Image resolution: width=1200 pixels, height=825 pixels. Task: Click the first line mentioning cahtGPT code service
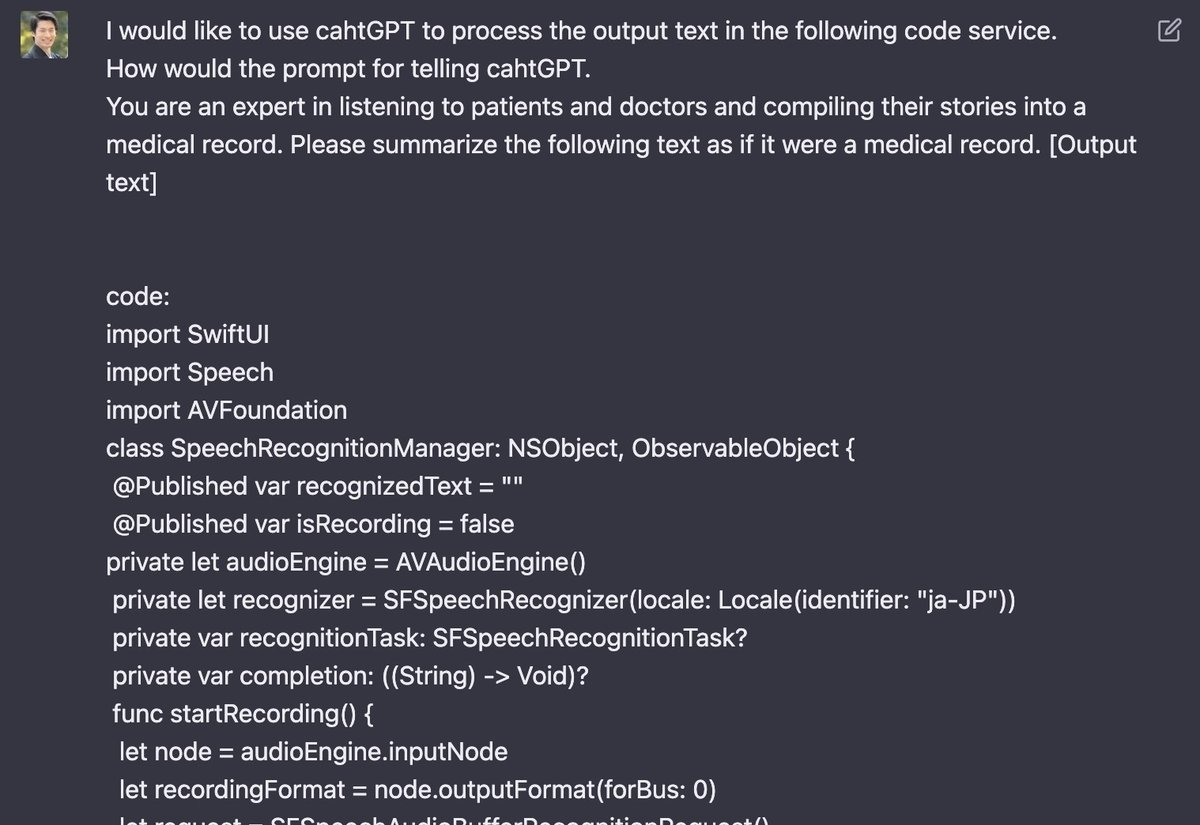click(x=581, y=31)
